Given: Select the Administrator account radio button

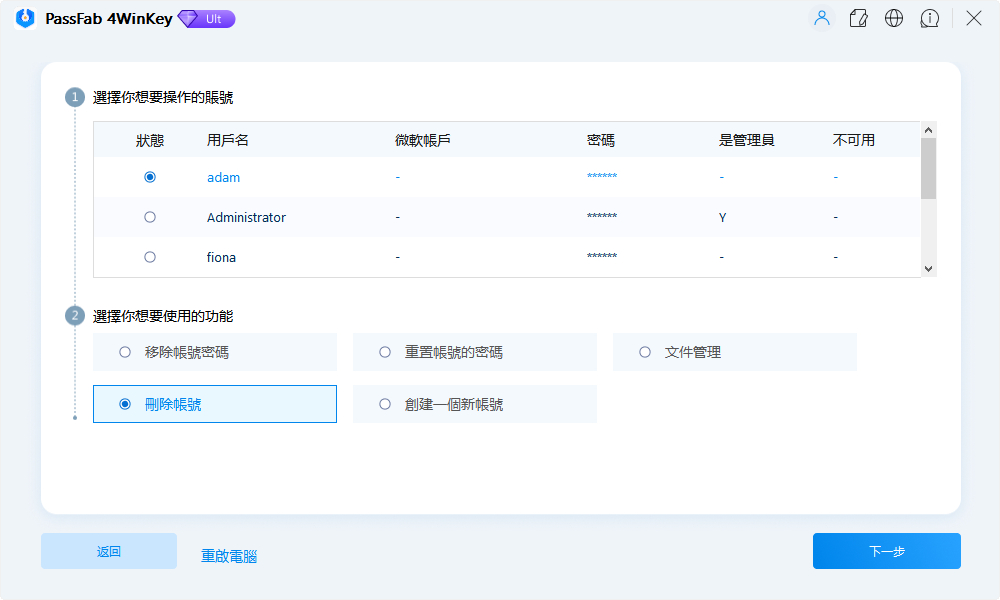Looking at the screenshot, I should 150,216.
